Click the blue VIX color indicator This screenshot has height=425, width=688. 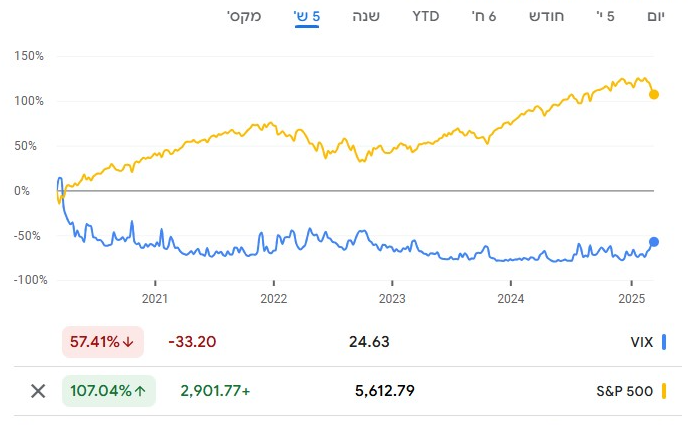664,342
